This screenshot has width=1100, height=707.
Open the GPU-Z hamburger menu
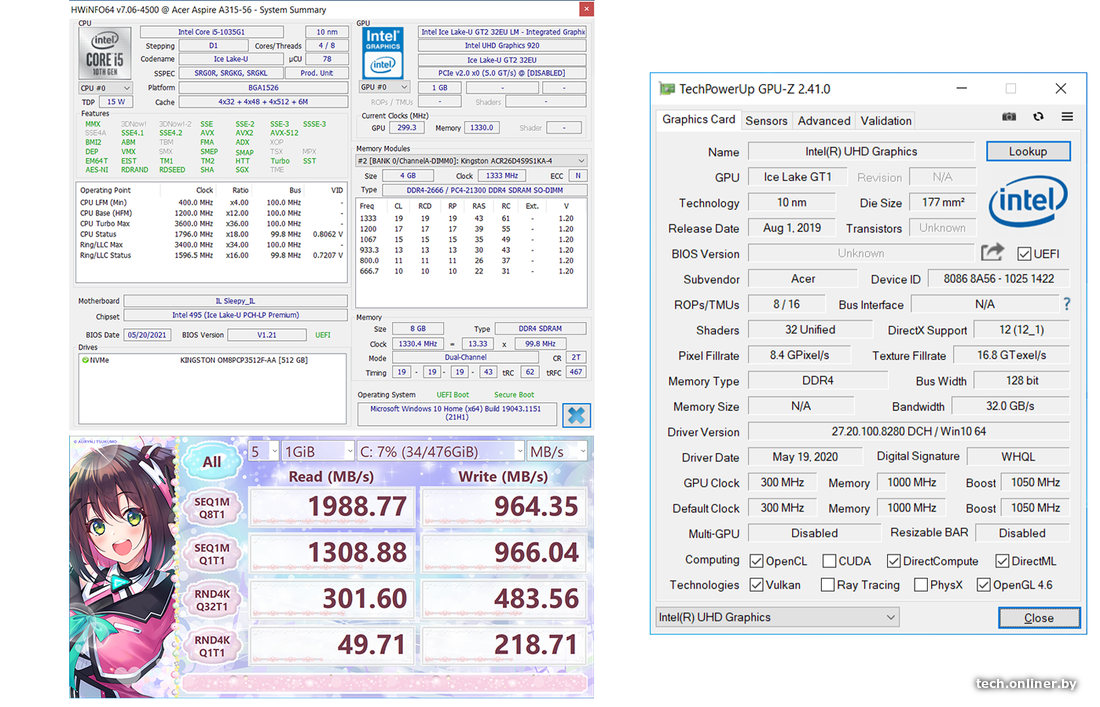click(1067, 117)
